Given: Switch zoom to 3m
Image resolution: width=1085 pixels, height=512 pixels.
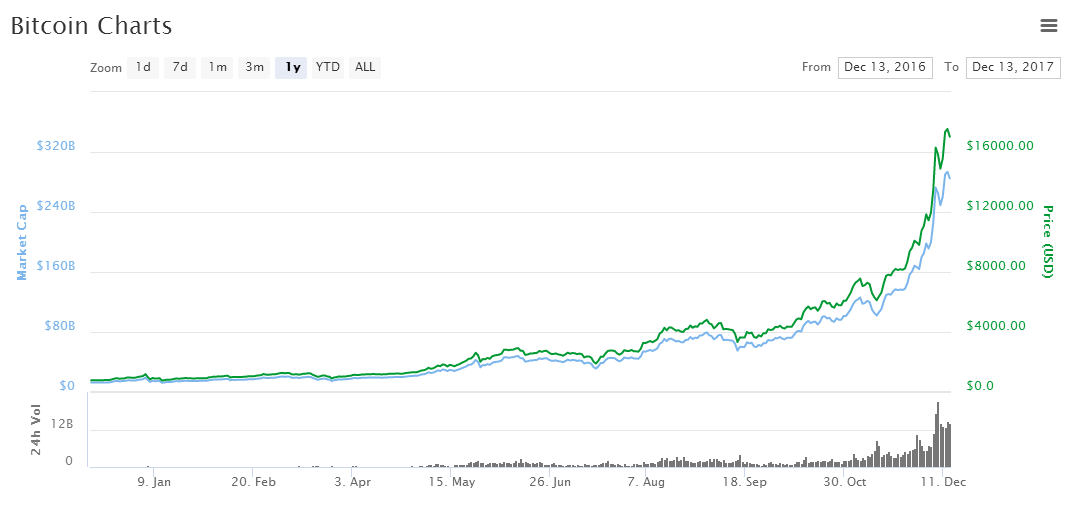Looking at the screenshot, I should (x=255, y=67).
